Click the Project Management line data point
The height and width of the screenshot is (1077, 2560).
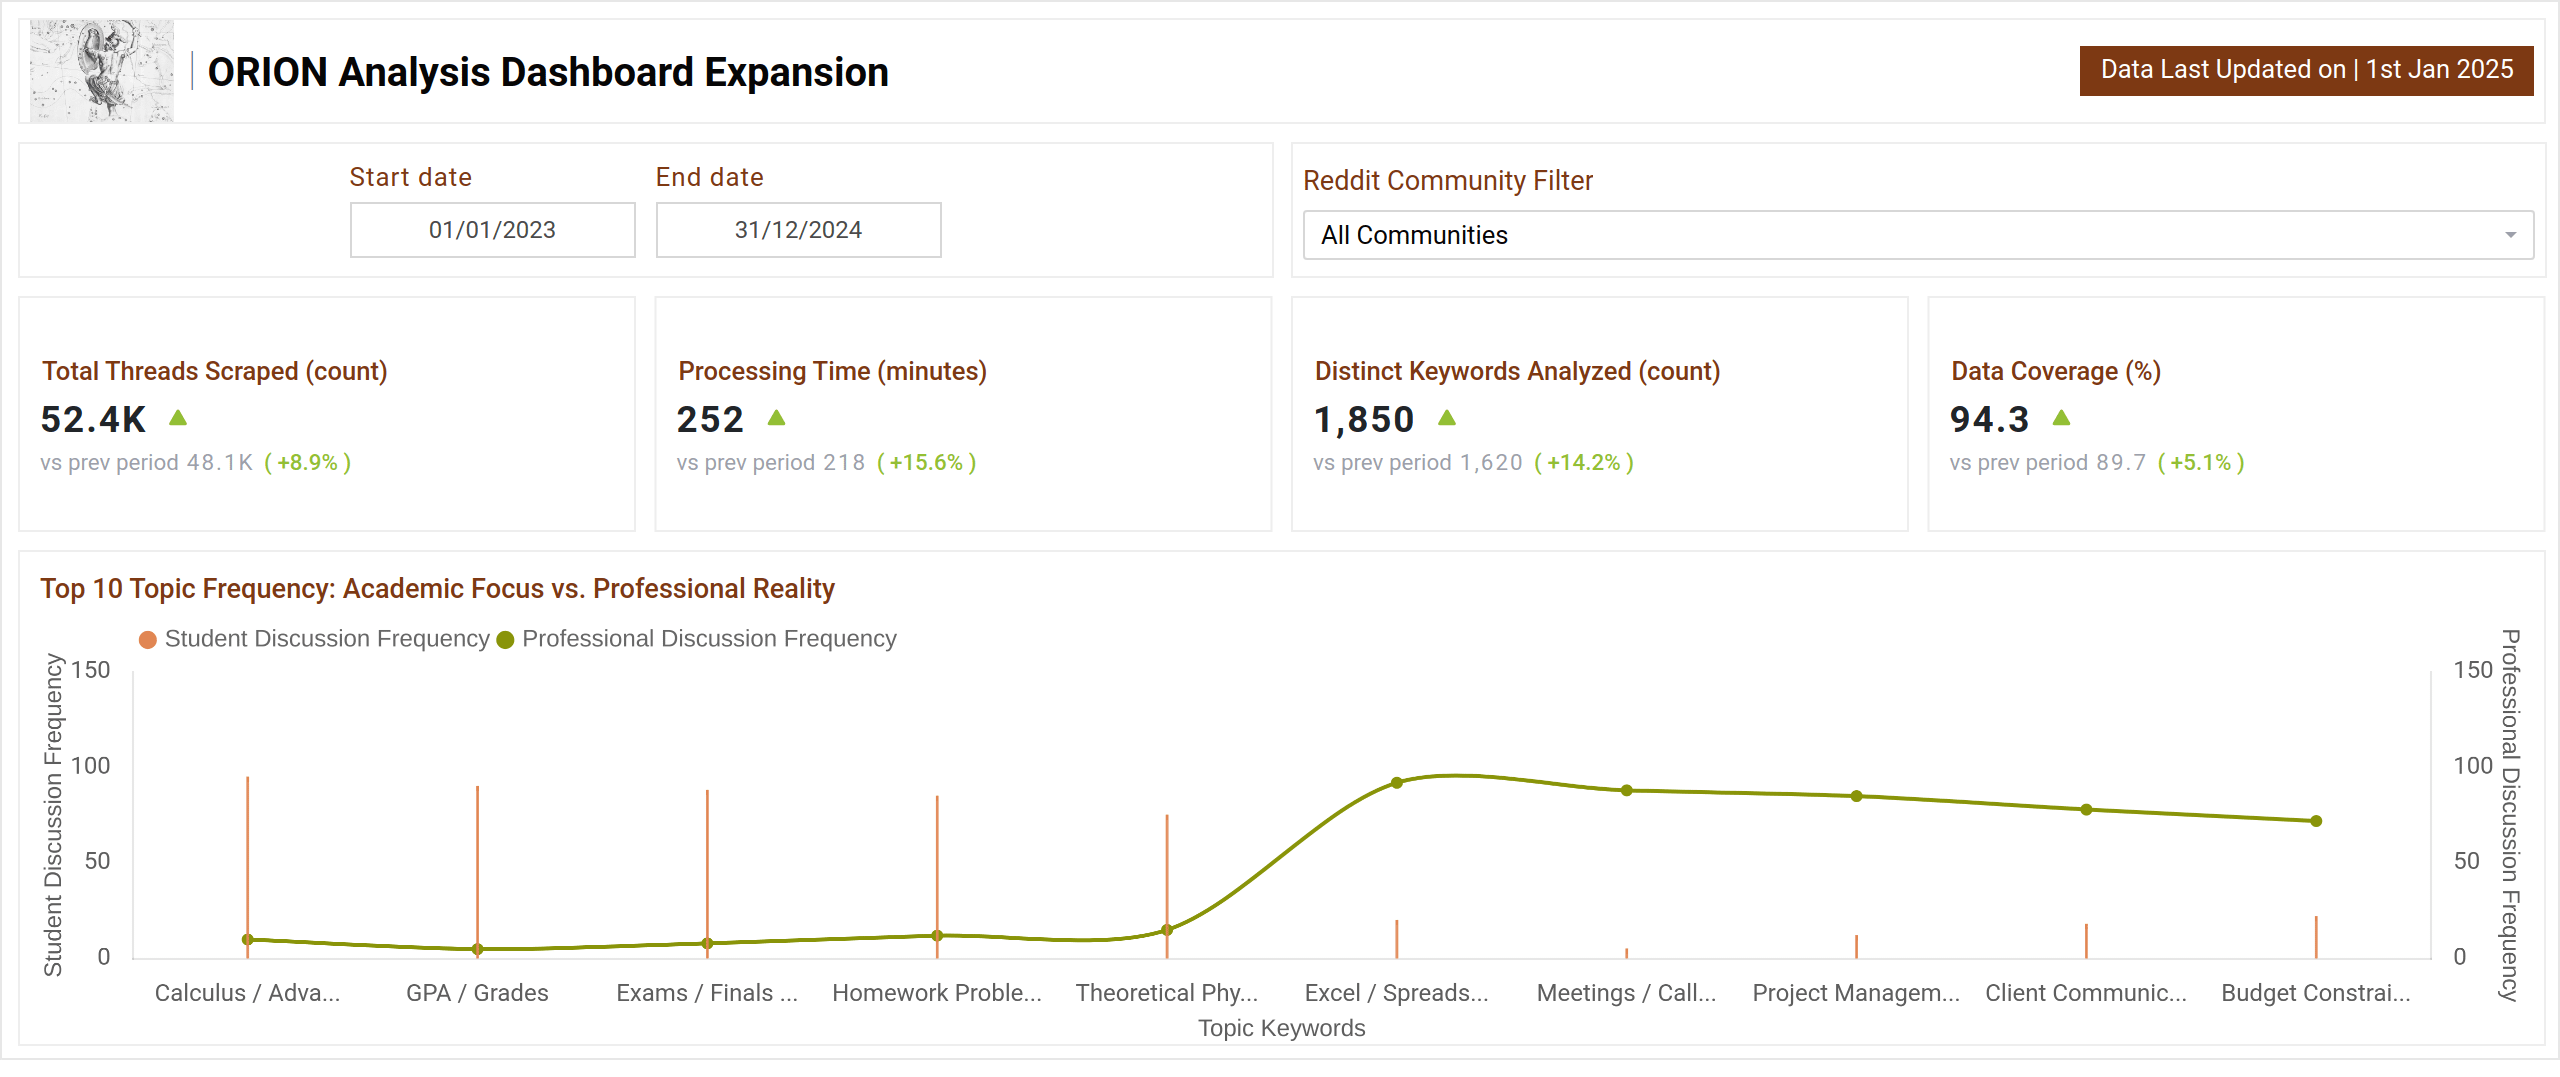pos(1856,796)
